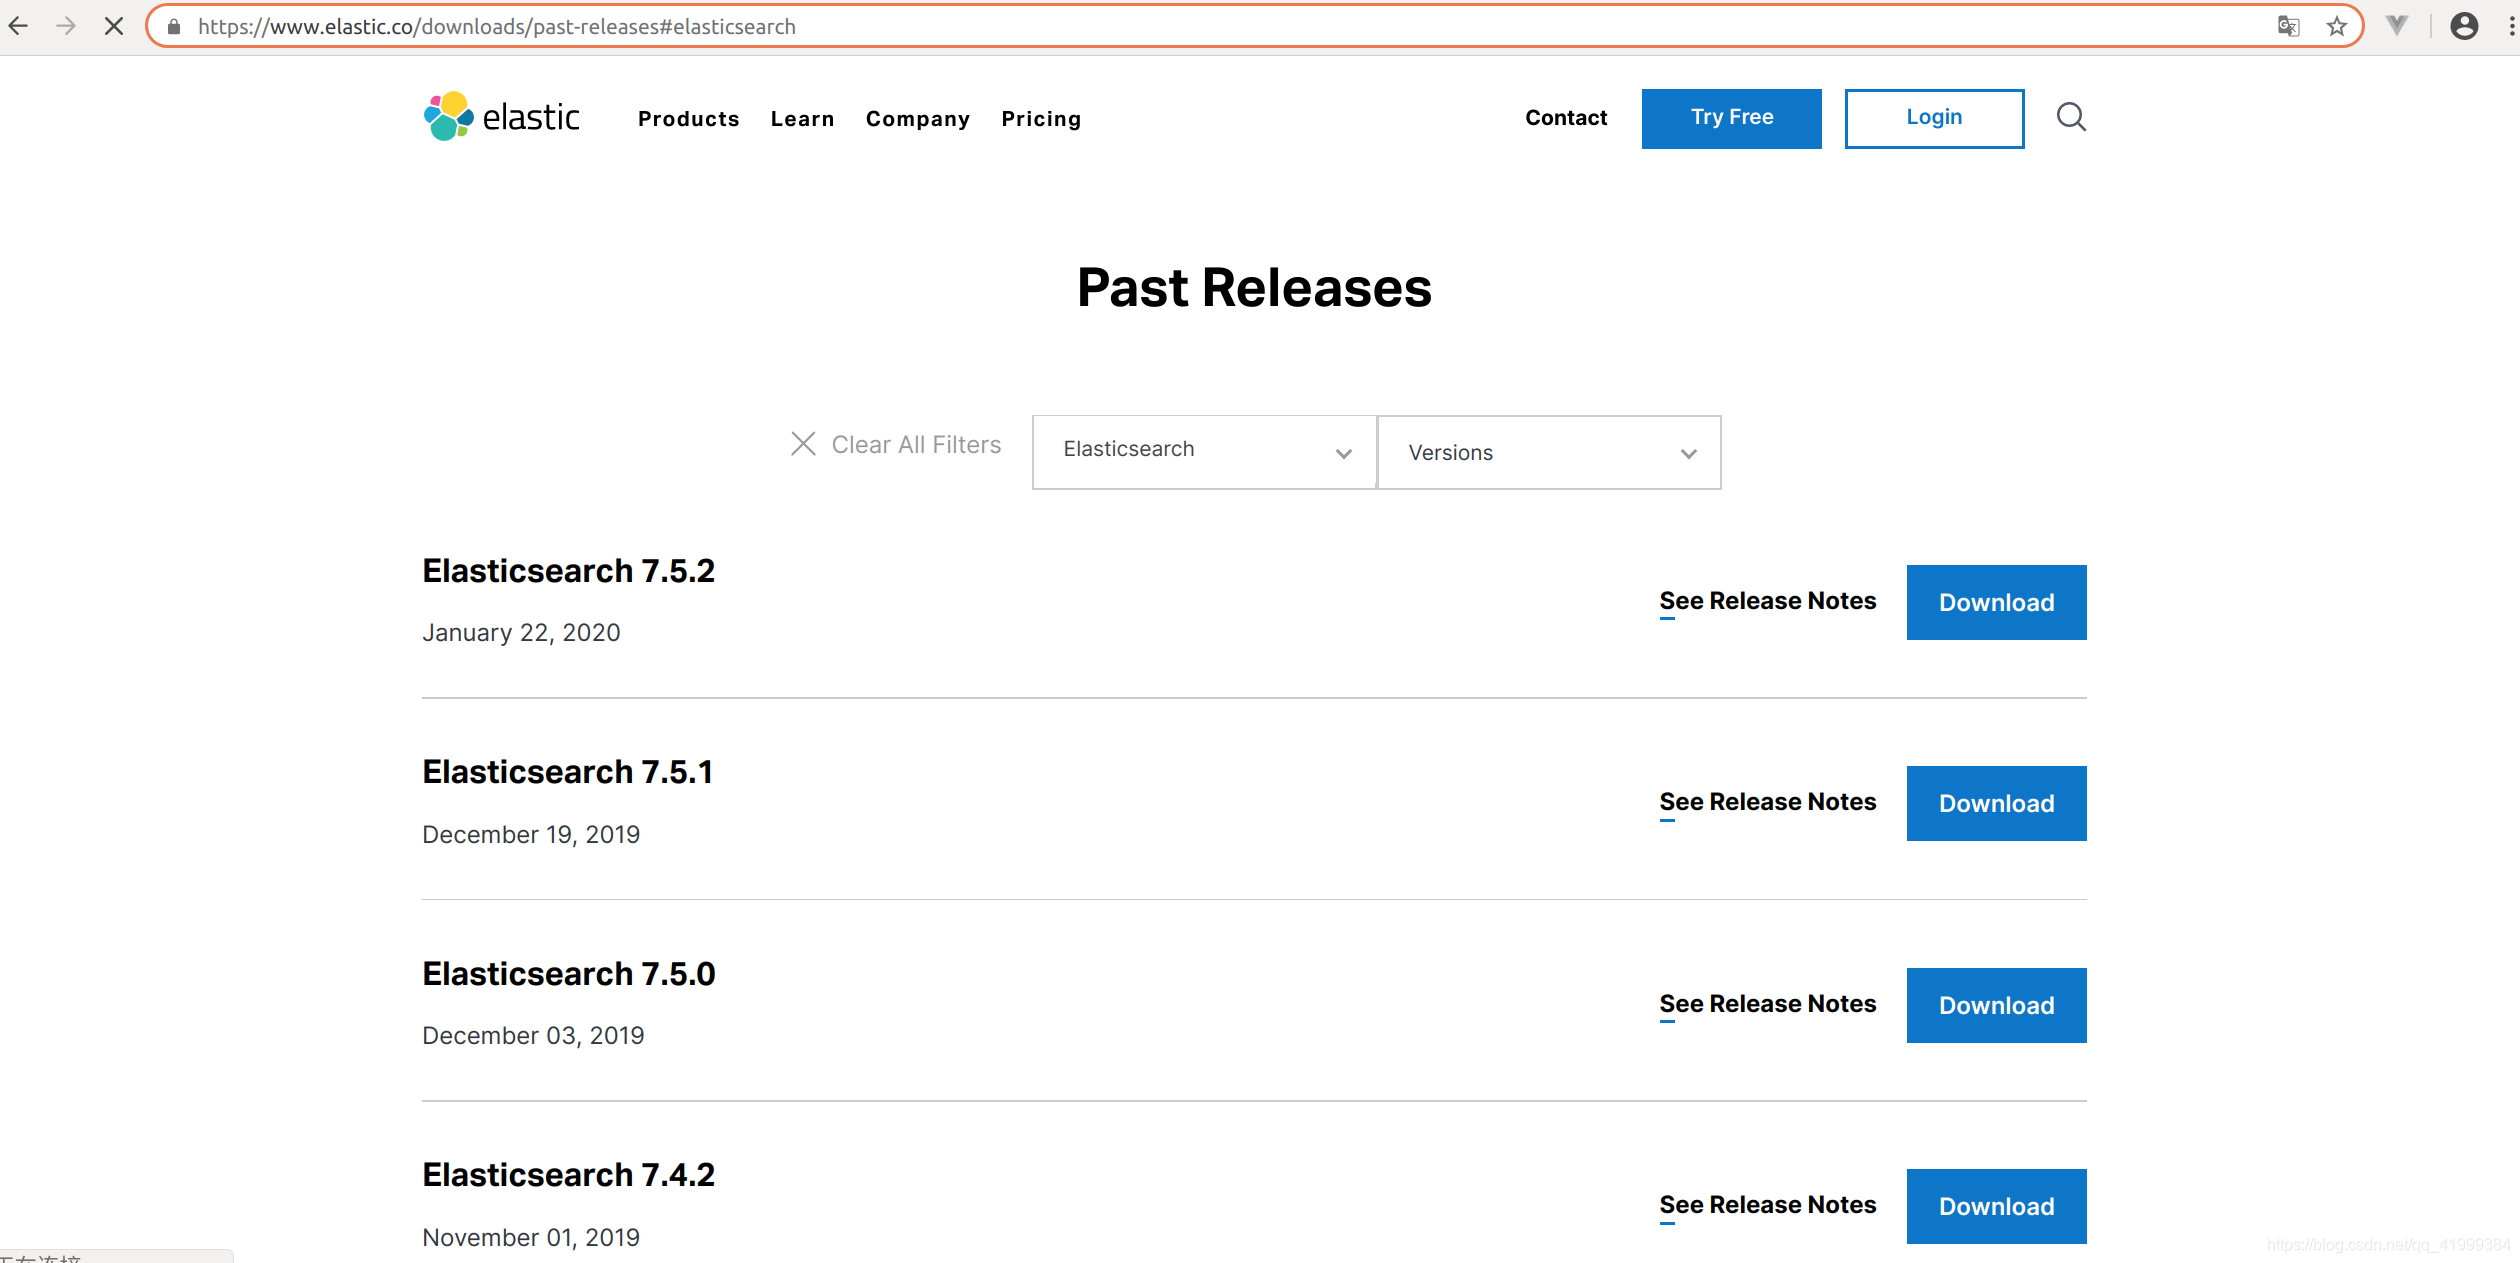Viewport: 2520px width, 1263px height.
Task: Open the Pricing menu
Action: pos(1041,119)
